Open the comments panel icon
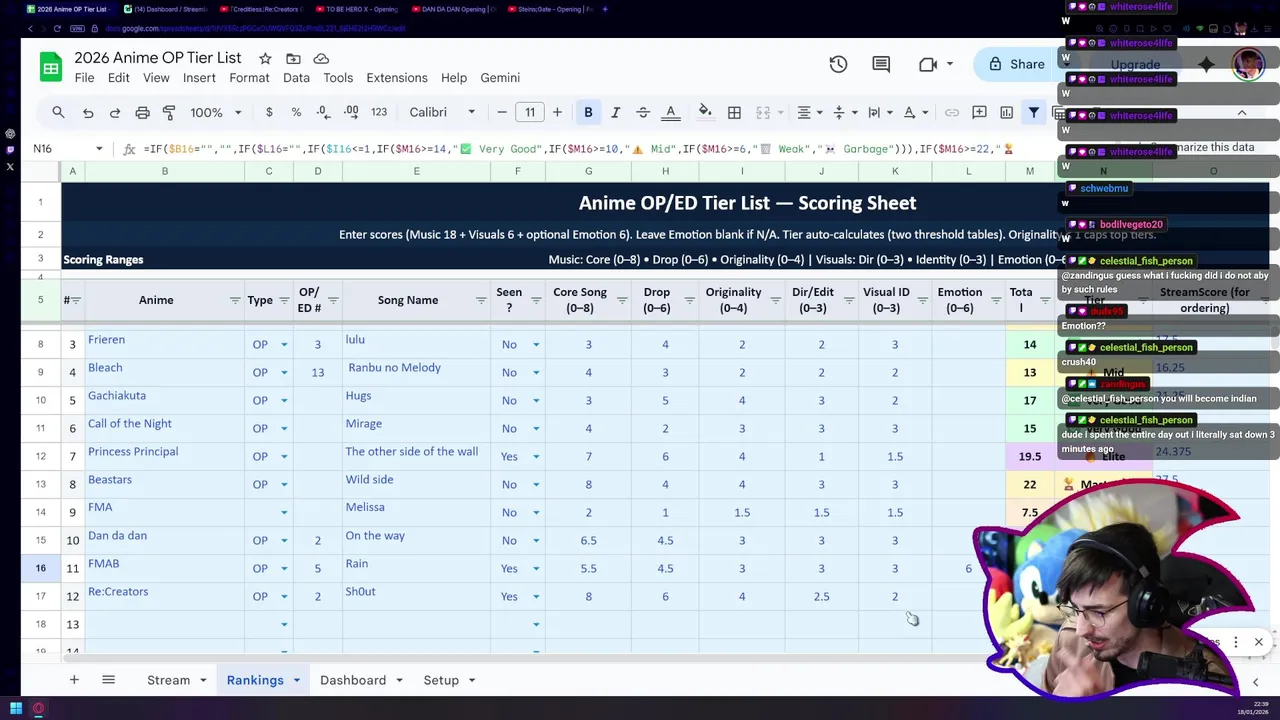The width and height of the screenshot is (1280, 720). [881, 64]
